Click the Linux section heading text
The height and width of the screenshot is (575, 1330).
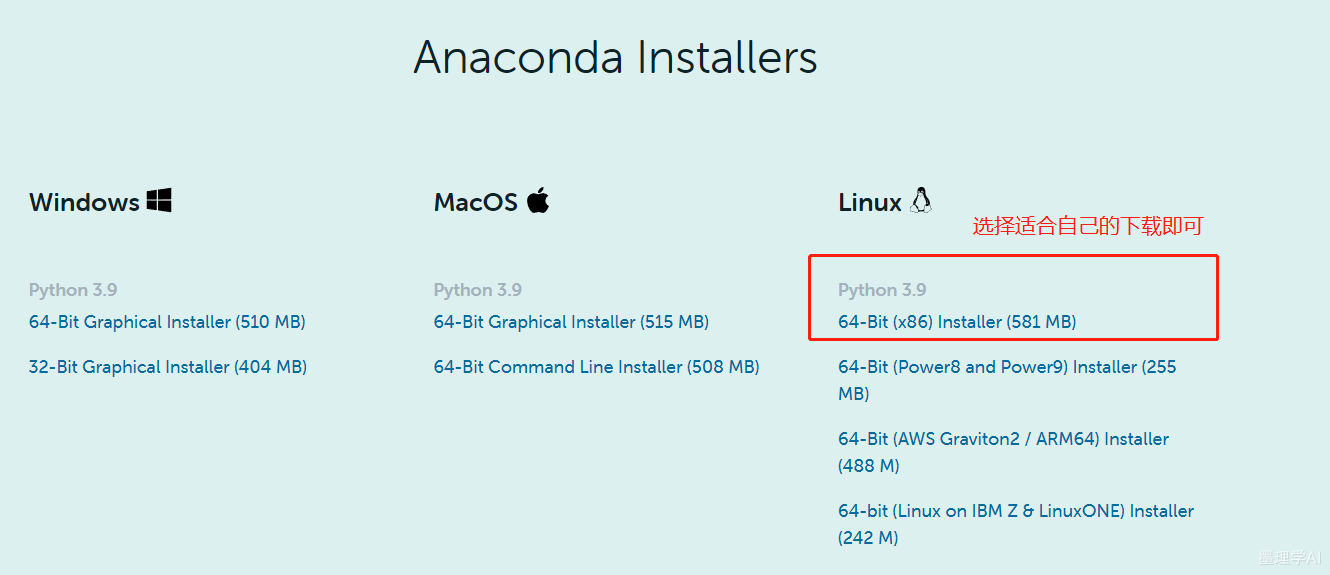[x=870, y=202]
